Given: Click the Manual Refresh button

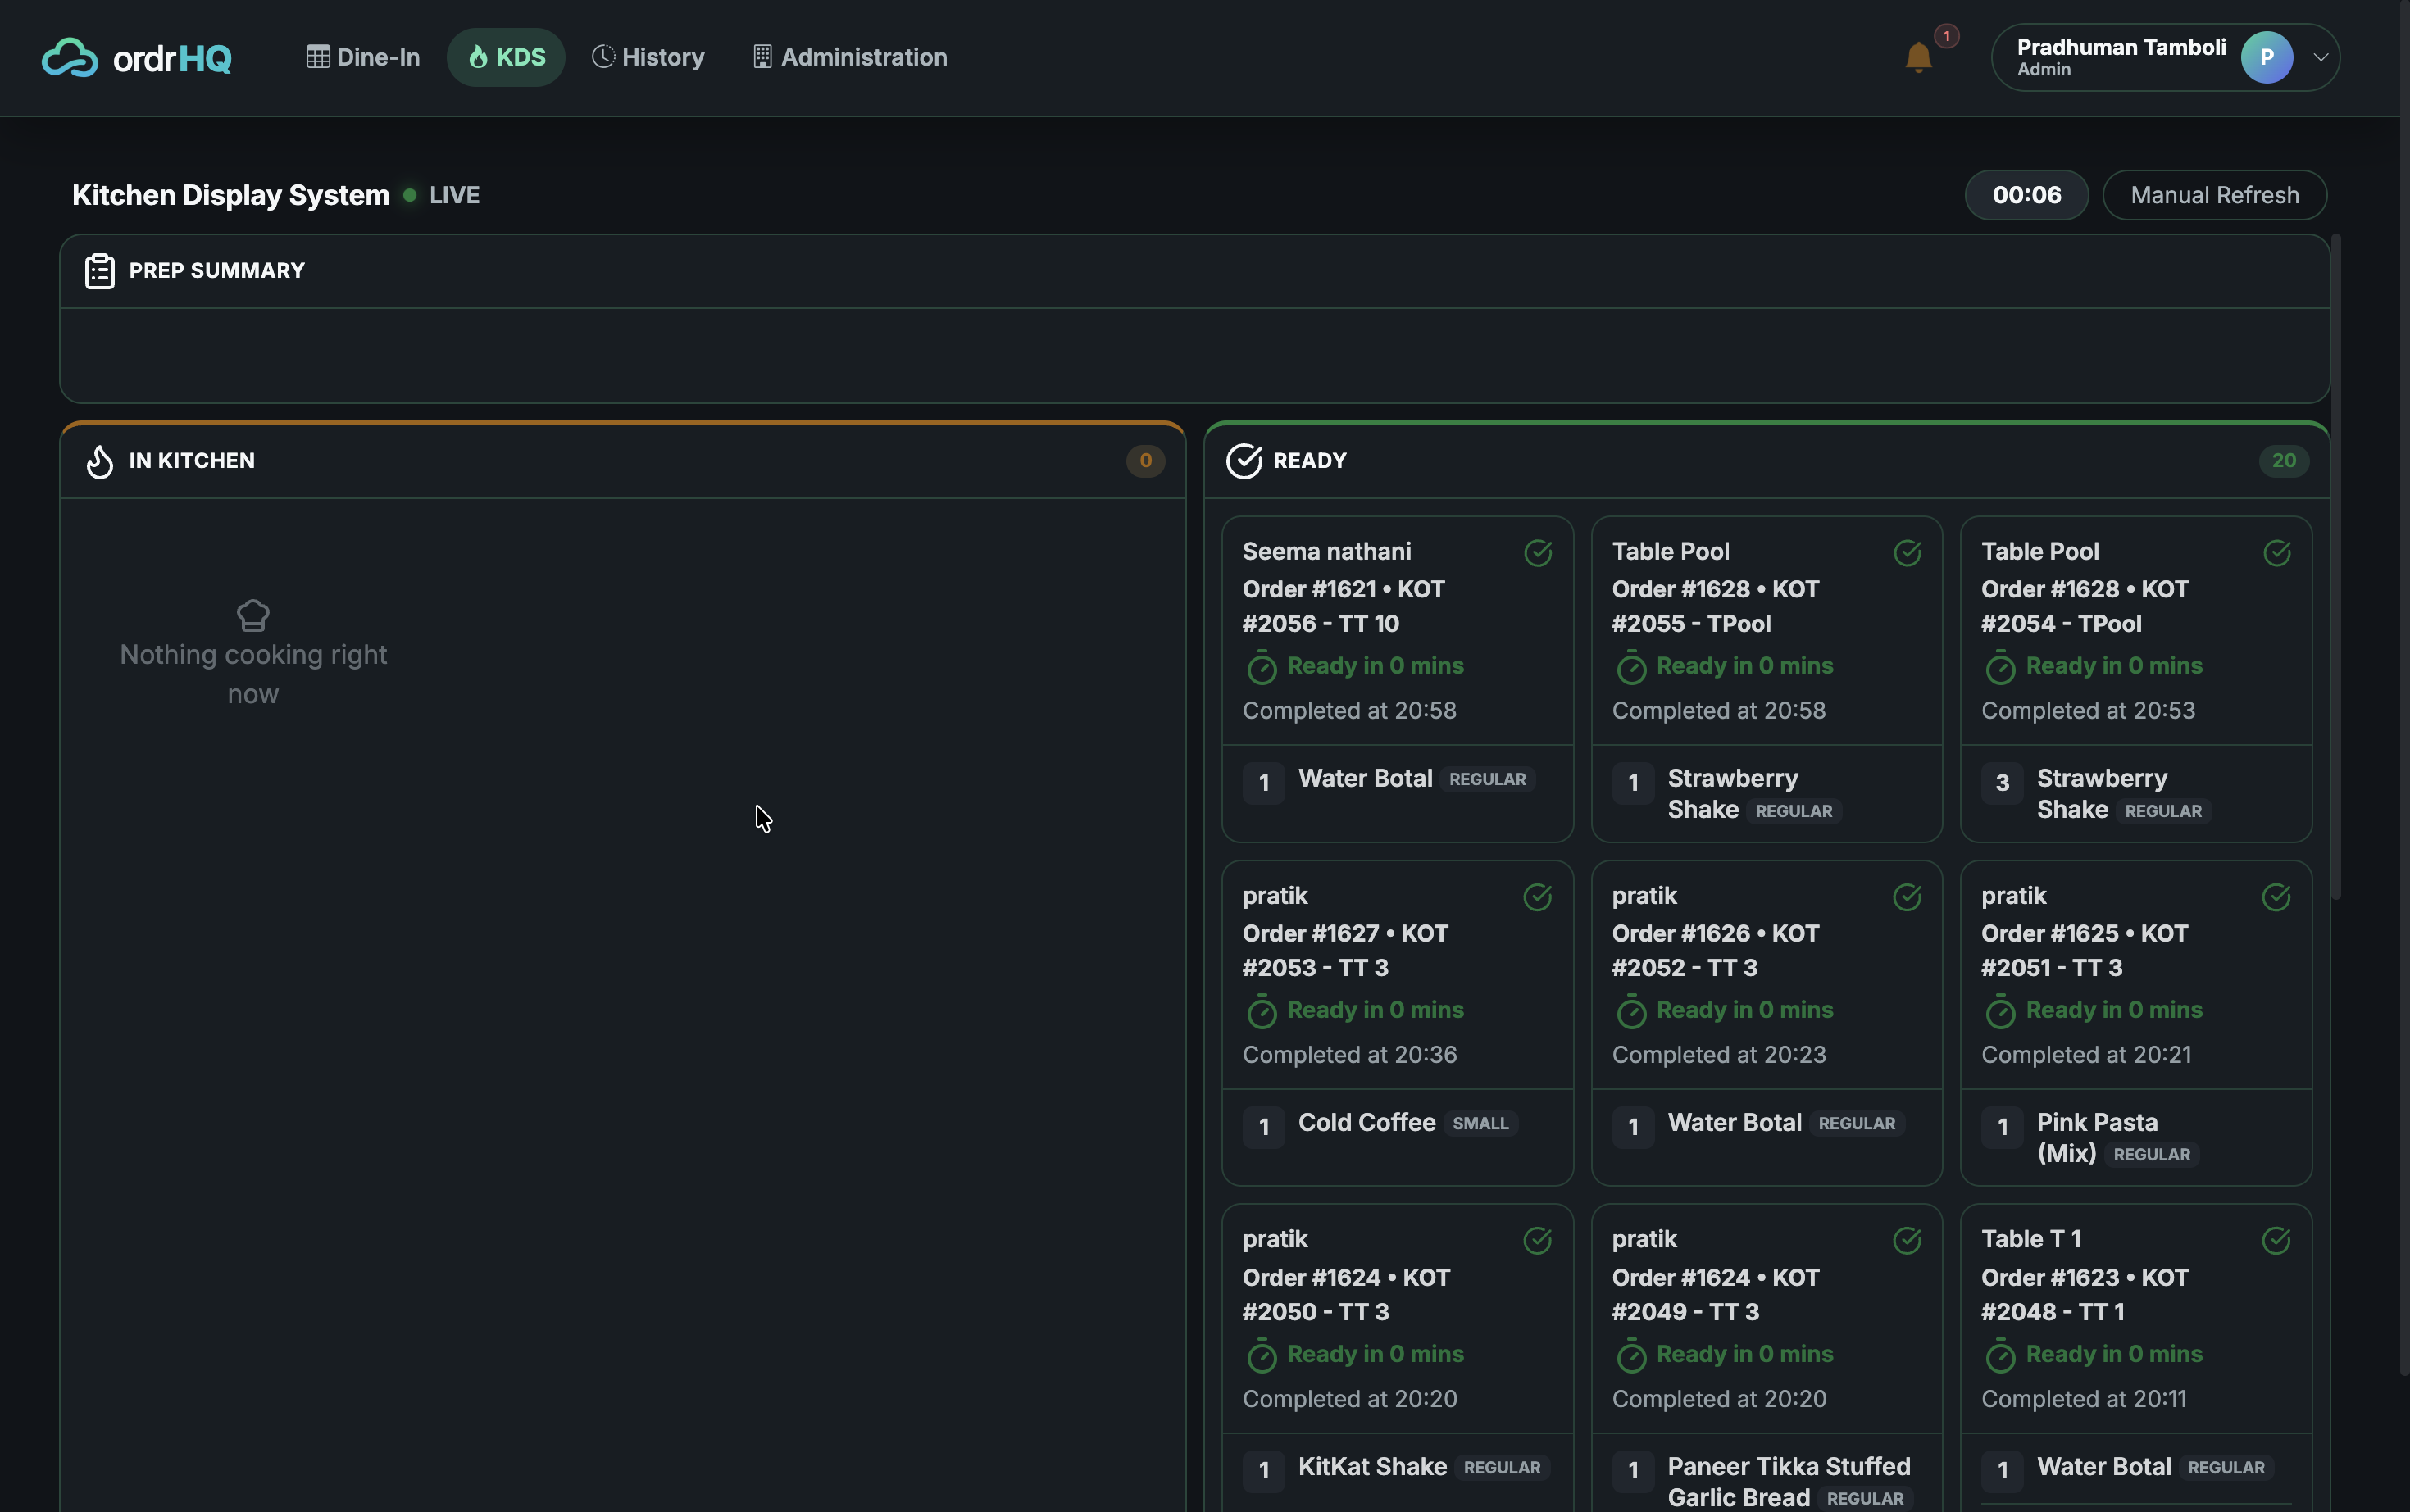Looking at the screenshot, I should 2214,195.
